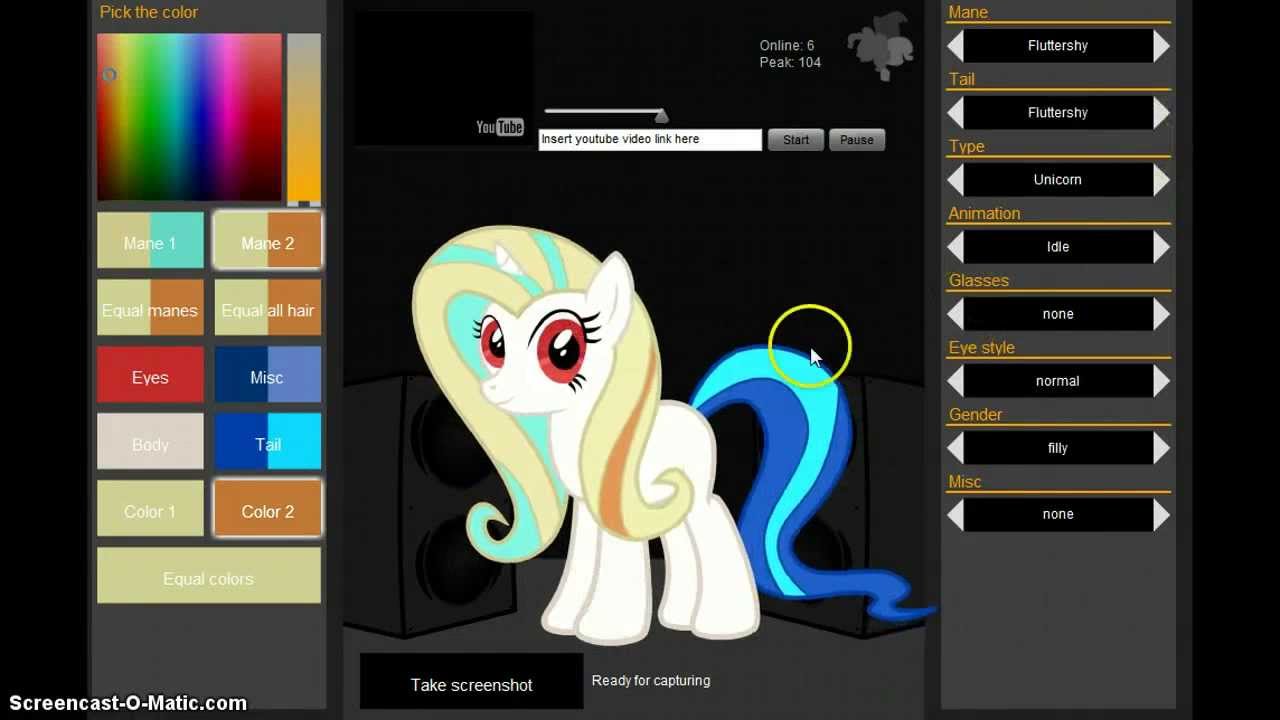Select the Mane 2 color button

coord(268,241)
